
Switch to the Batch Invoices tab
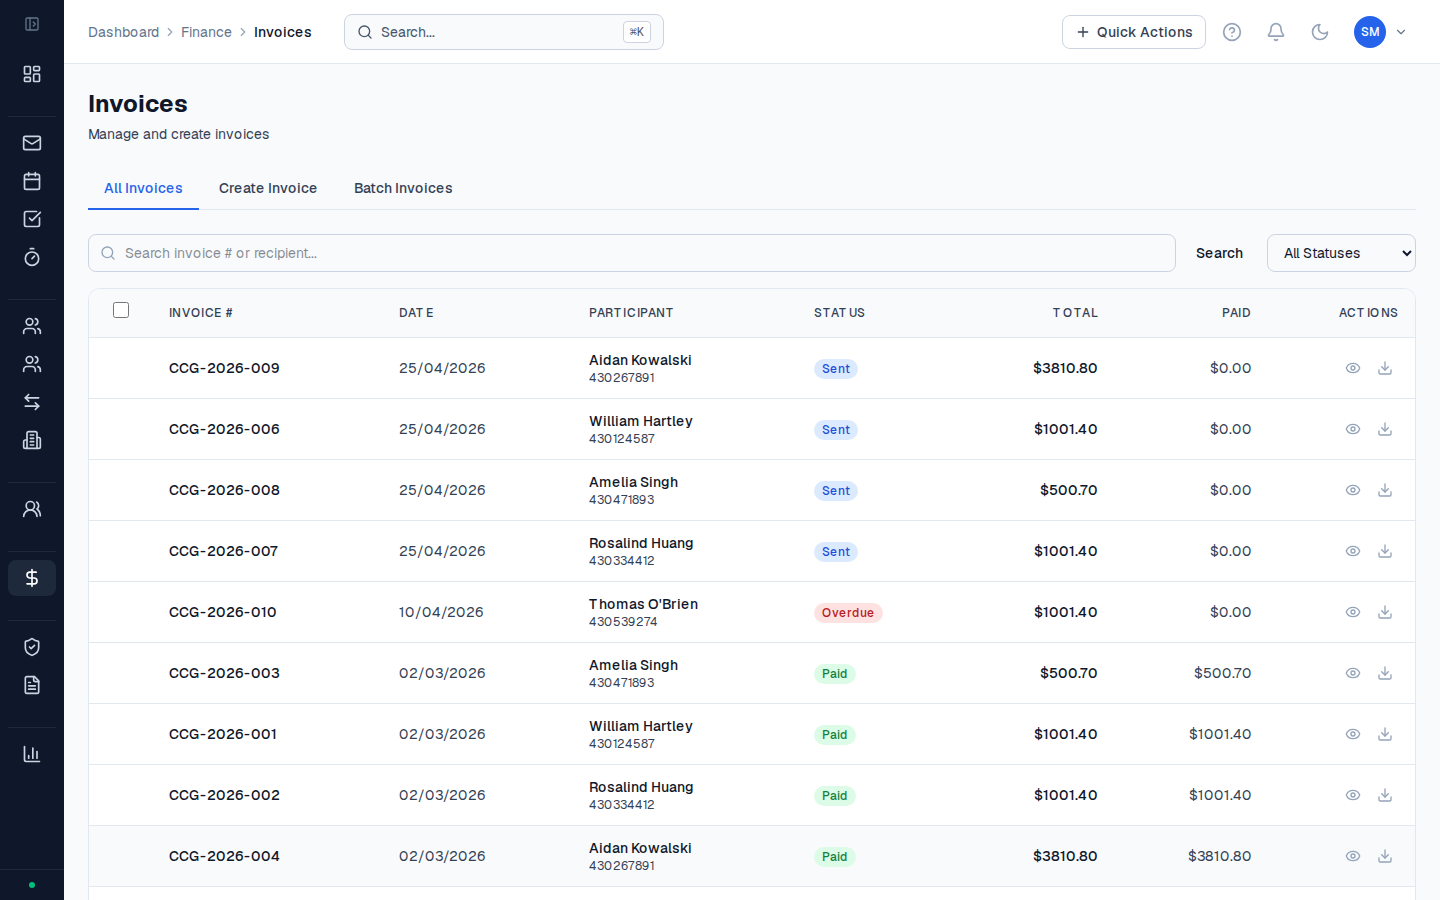(x=403, y=188)
